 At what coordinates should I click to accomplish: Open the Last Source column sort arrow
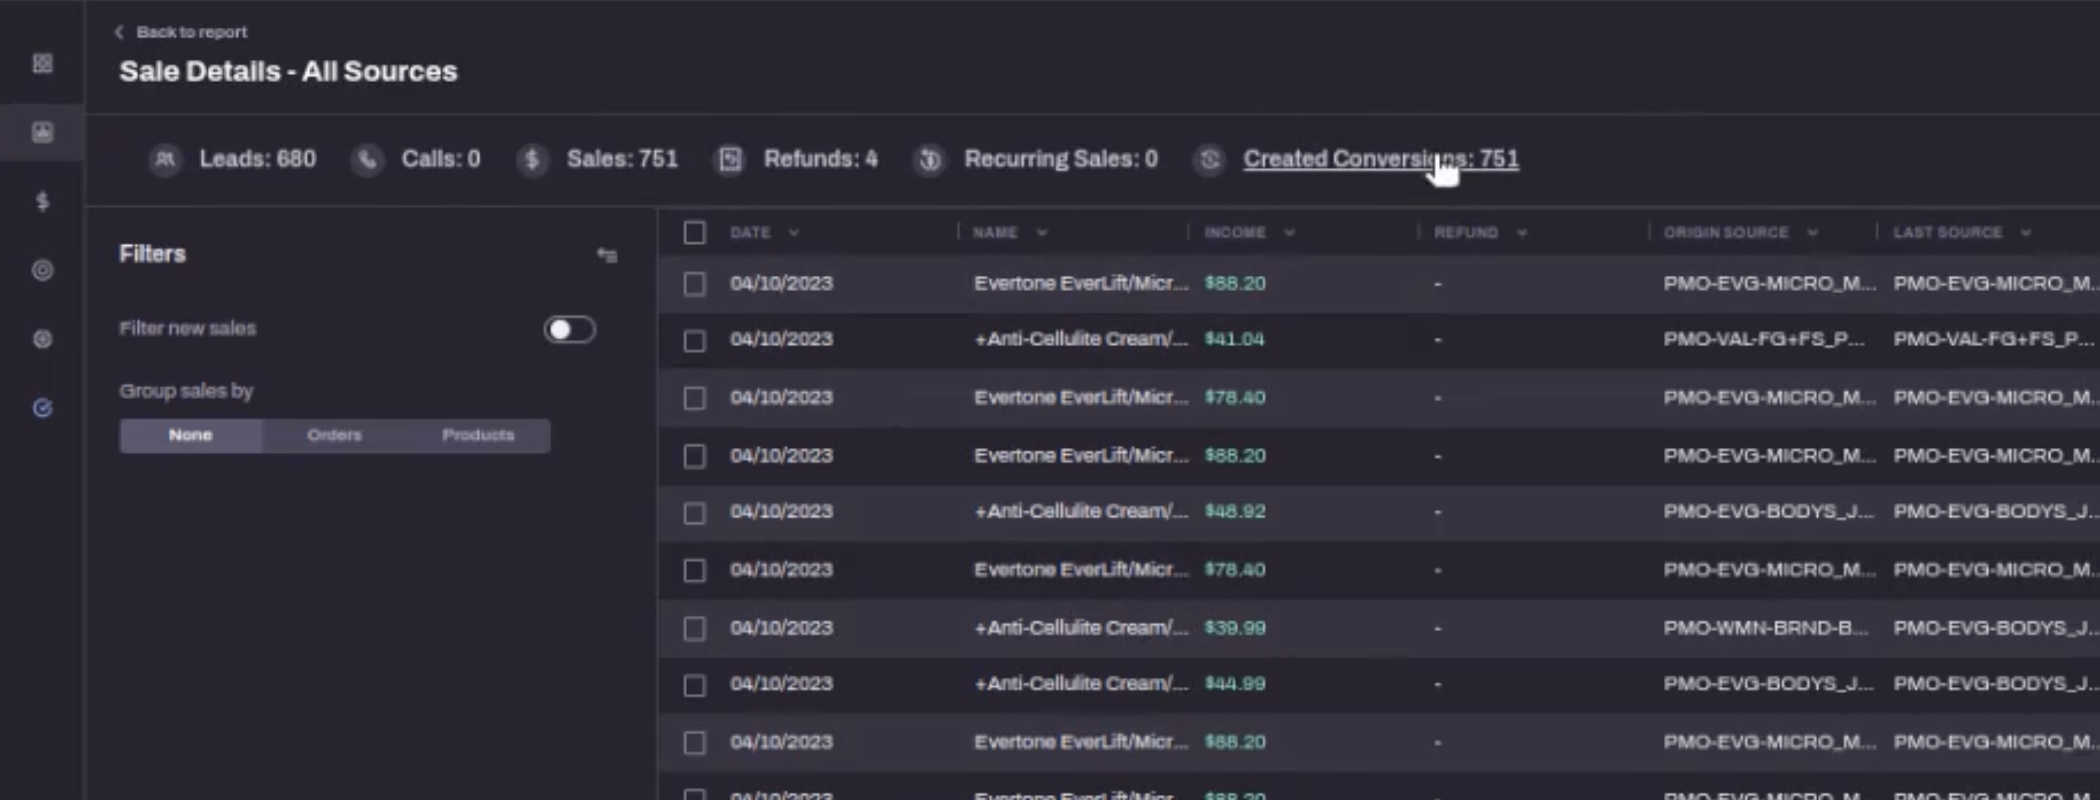(2026, 233)
